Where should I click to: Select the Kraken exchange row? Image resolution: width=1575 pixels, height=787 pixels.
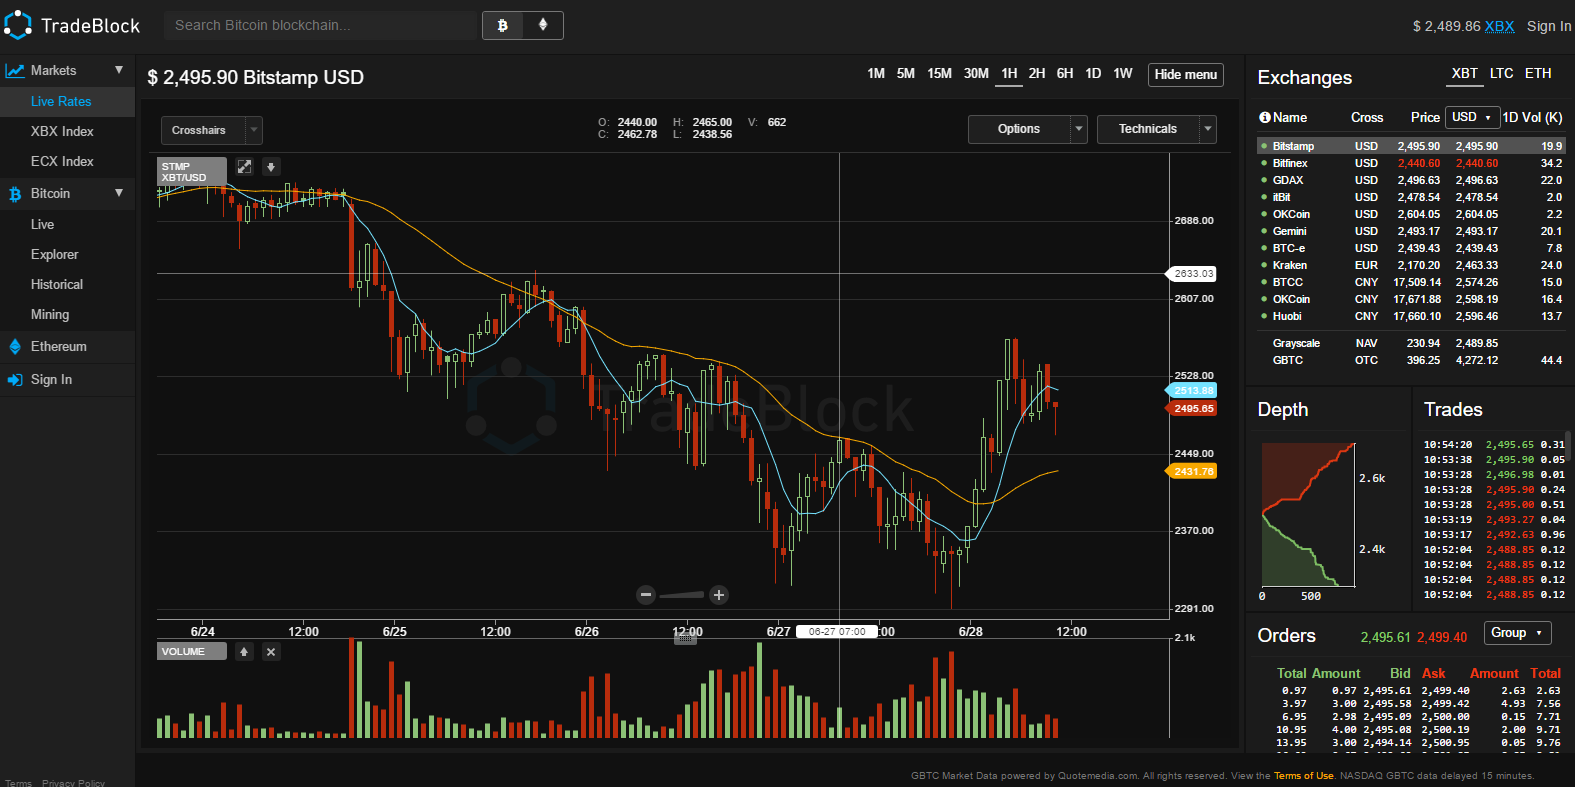click(x=1411, y=265)
